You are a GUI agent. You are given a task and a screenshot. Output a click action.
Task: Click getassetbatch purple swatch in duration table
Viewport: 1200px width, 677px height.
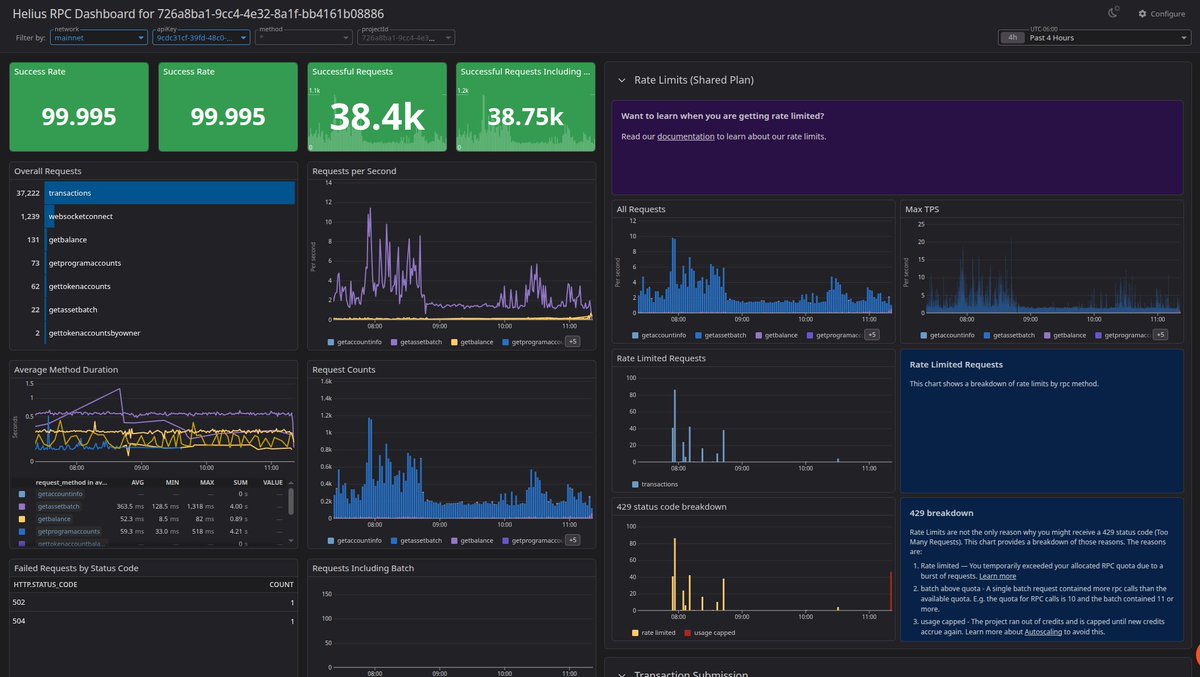click(x=24, y=507)
